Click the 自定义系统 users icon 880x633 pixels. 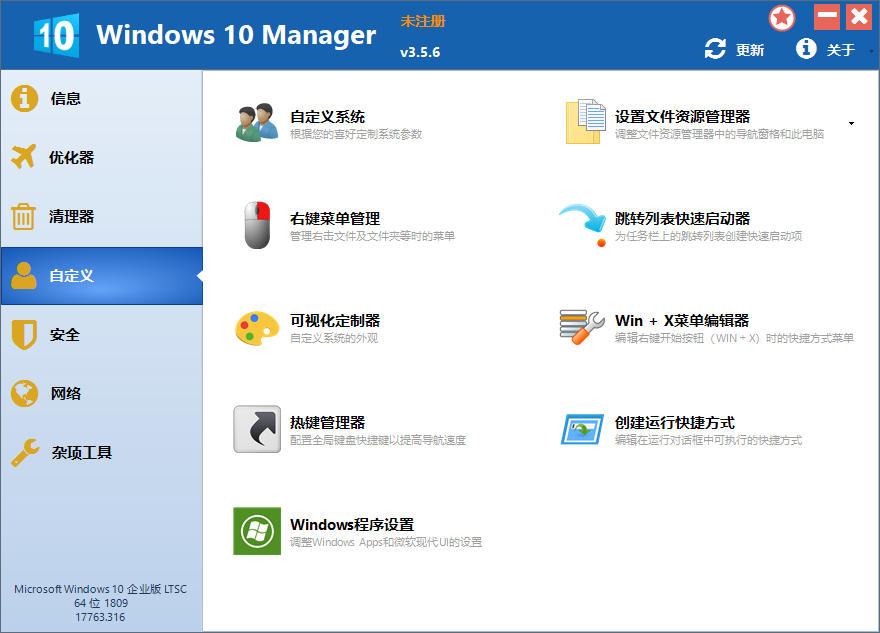[x=257, y=123]
